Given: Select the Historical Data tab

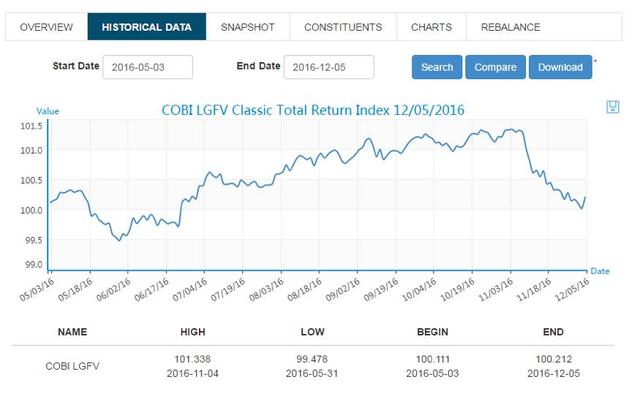Looking at the screenshot, I should point(147,27).
